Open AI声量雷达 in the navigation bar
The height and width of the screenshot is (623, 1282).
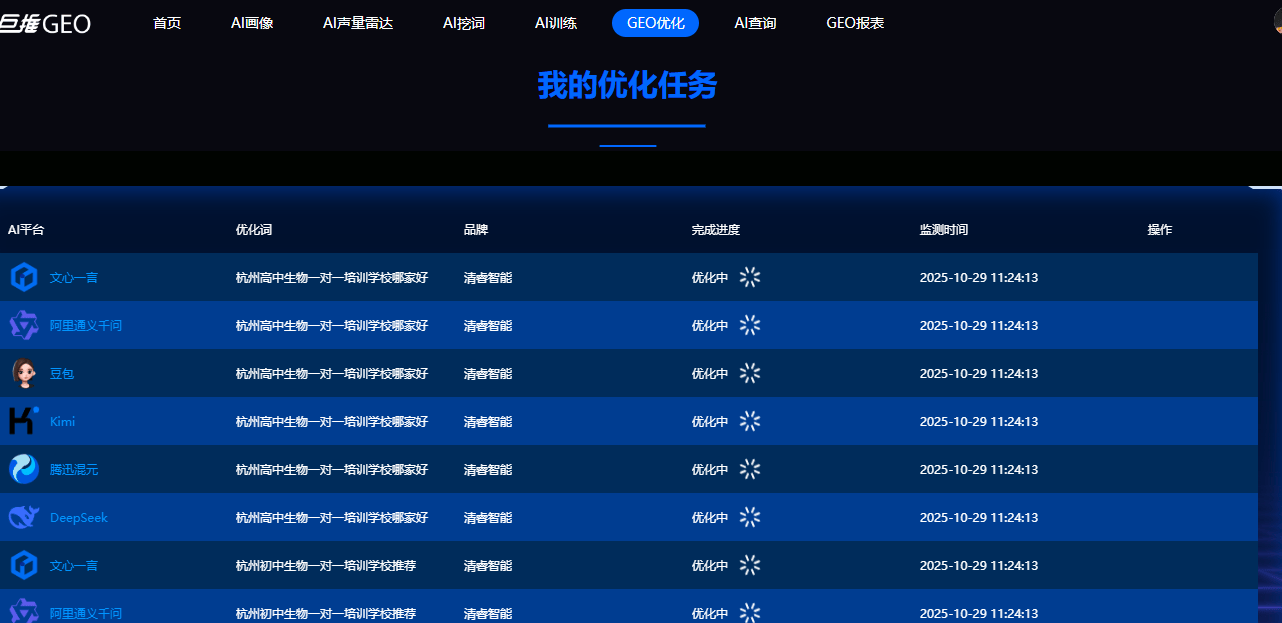tap(358, 23)
